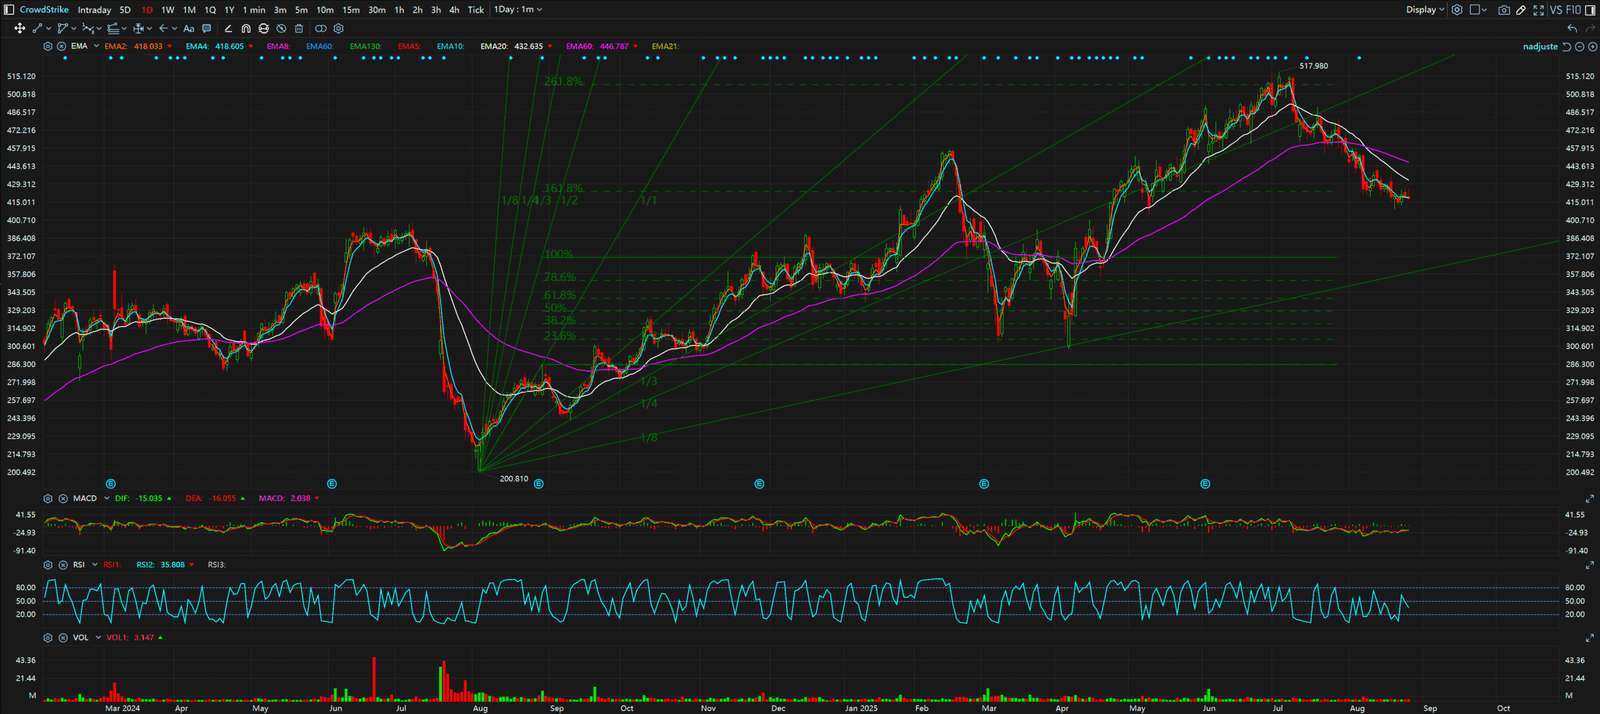Click the 517.980 high price label

pyautogui.click(x=1314, y=66)
